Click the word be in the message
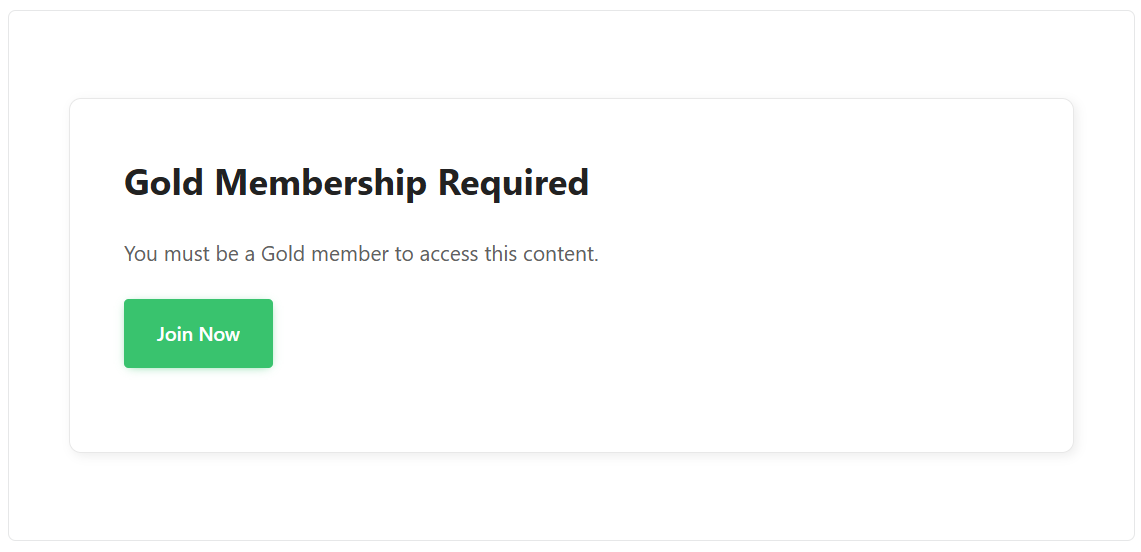Viewport: 1141px width, 552px height. [x=227, y=254]
